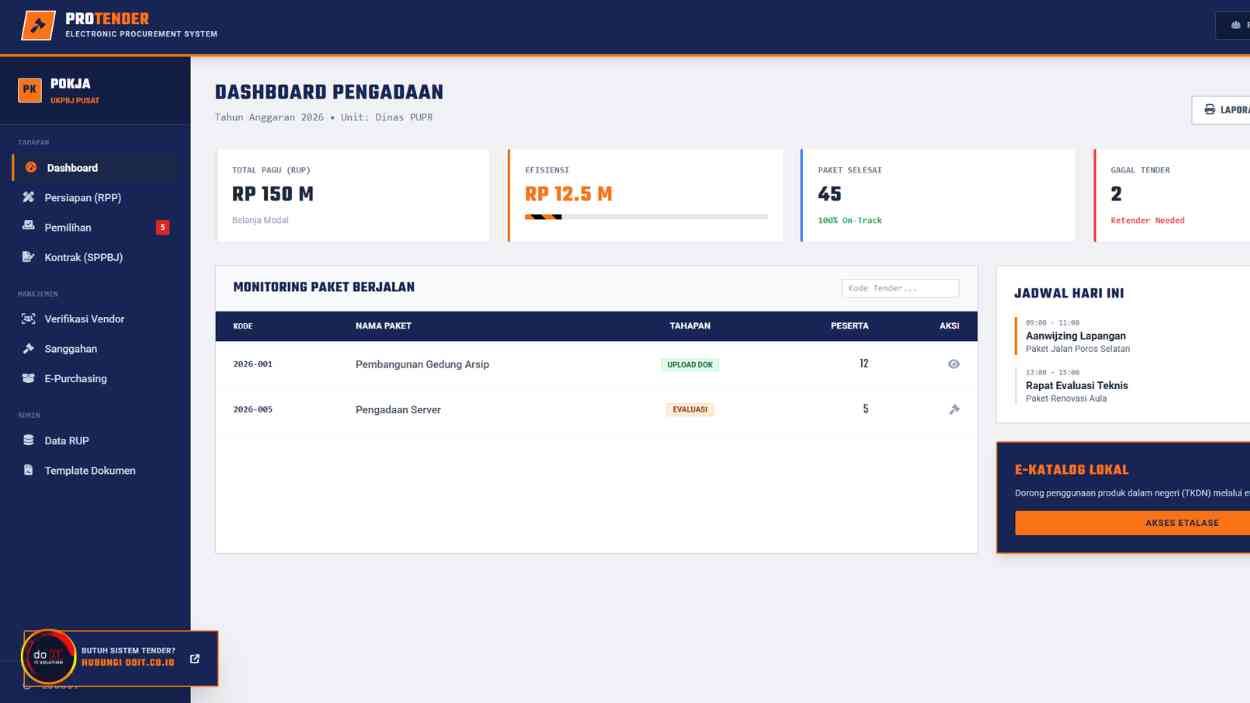
Task: Select the E-Purchasing menu entry
Action: point(78,378)
